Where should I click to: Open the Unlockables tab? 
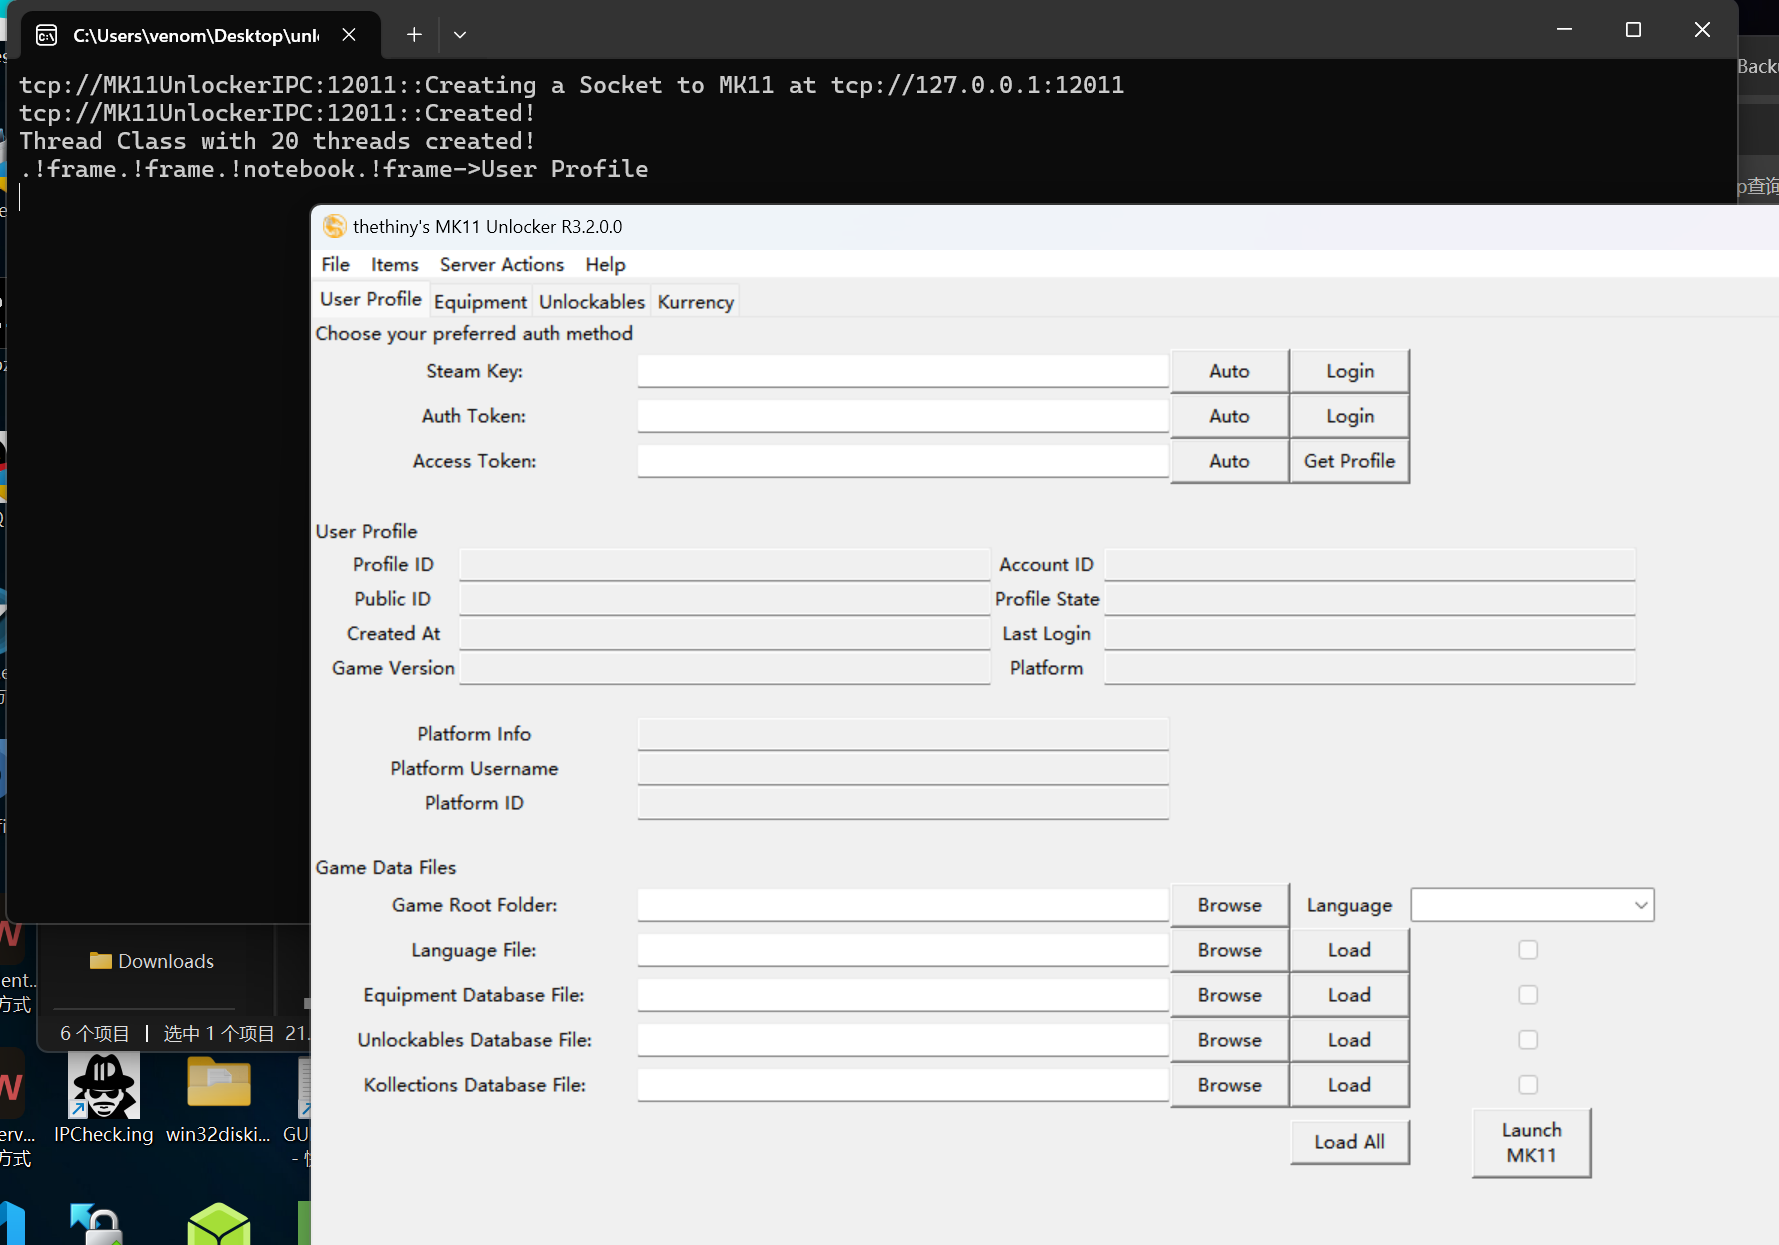point(591,302)
